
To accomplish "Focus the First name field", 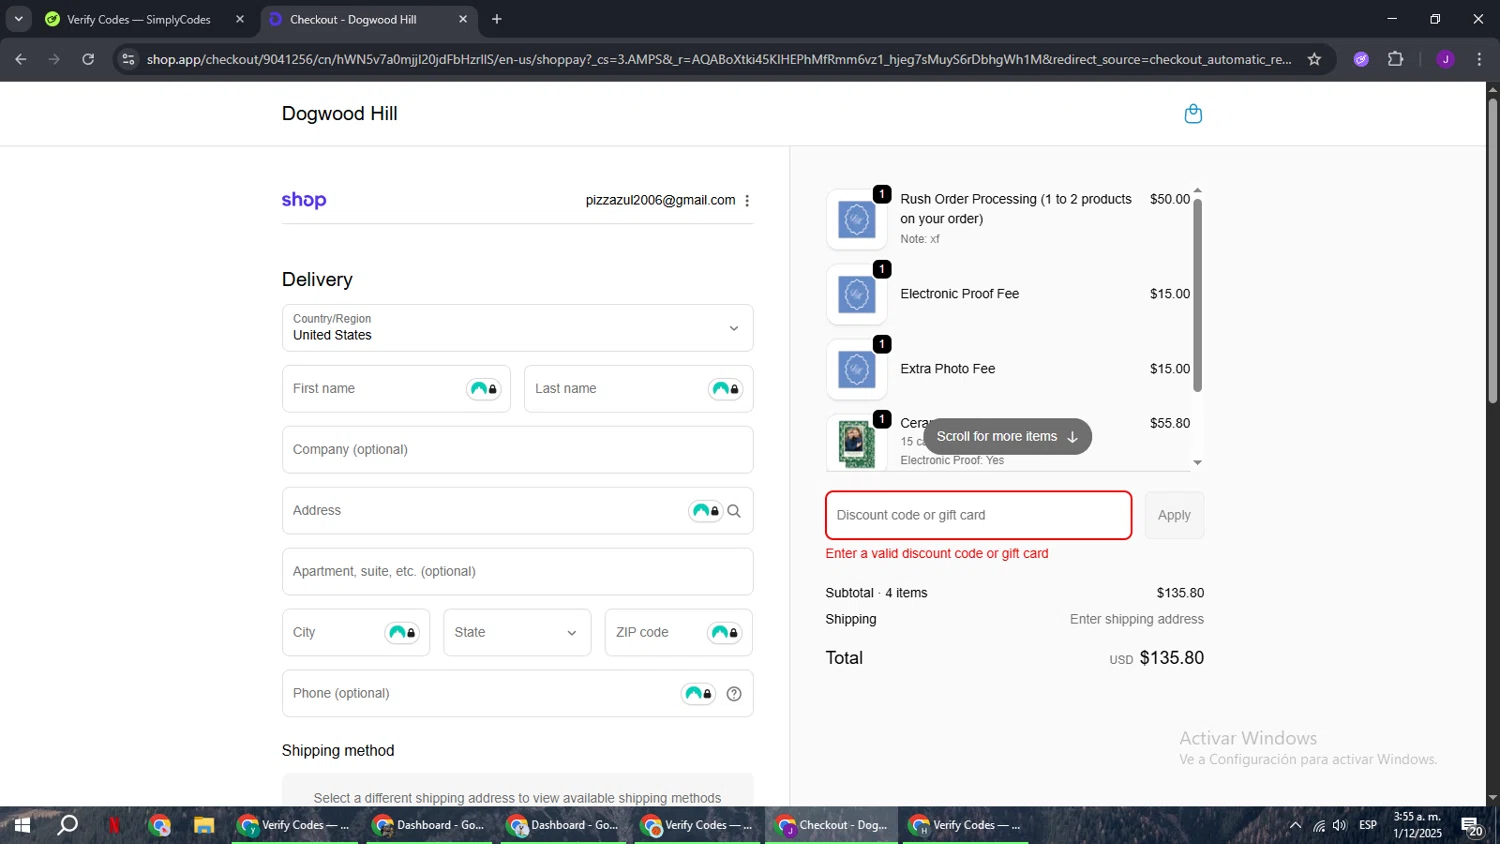I will (396, 389).
